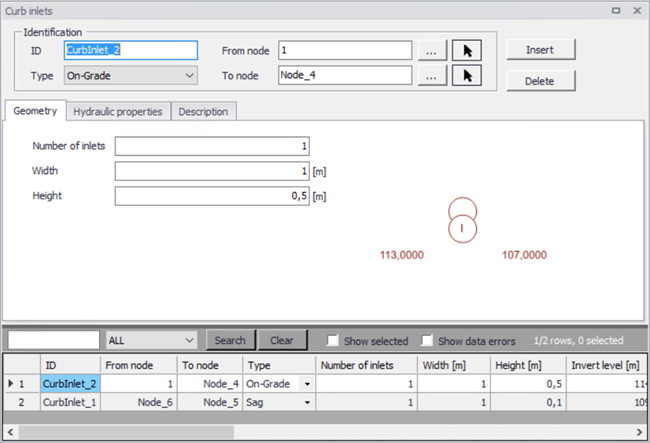The height and width of the screenshot is (443, 650).
Task: Expand Type dropdown arrow in CurbInlet_1 row
Action: pos(307,402)
